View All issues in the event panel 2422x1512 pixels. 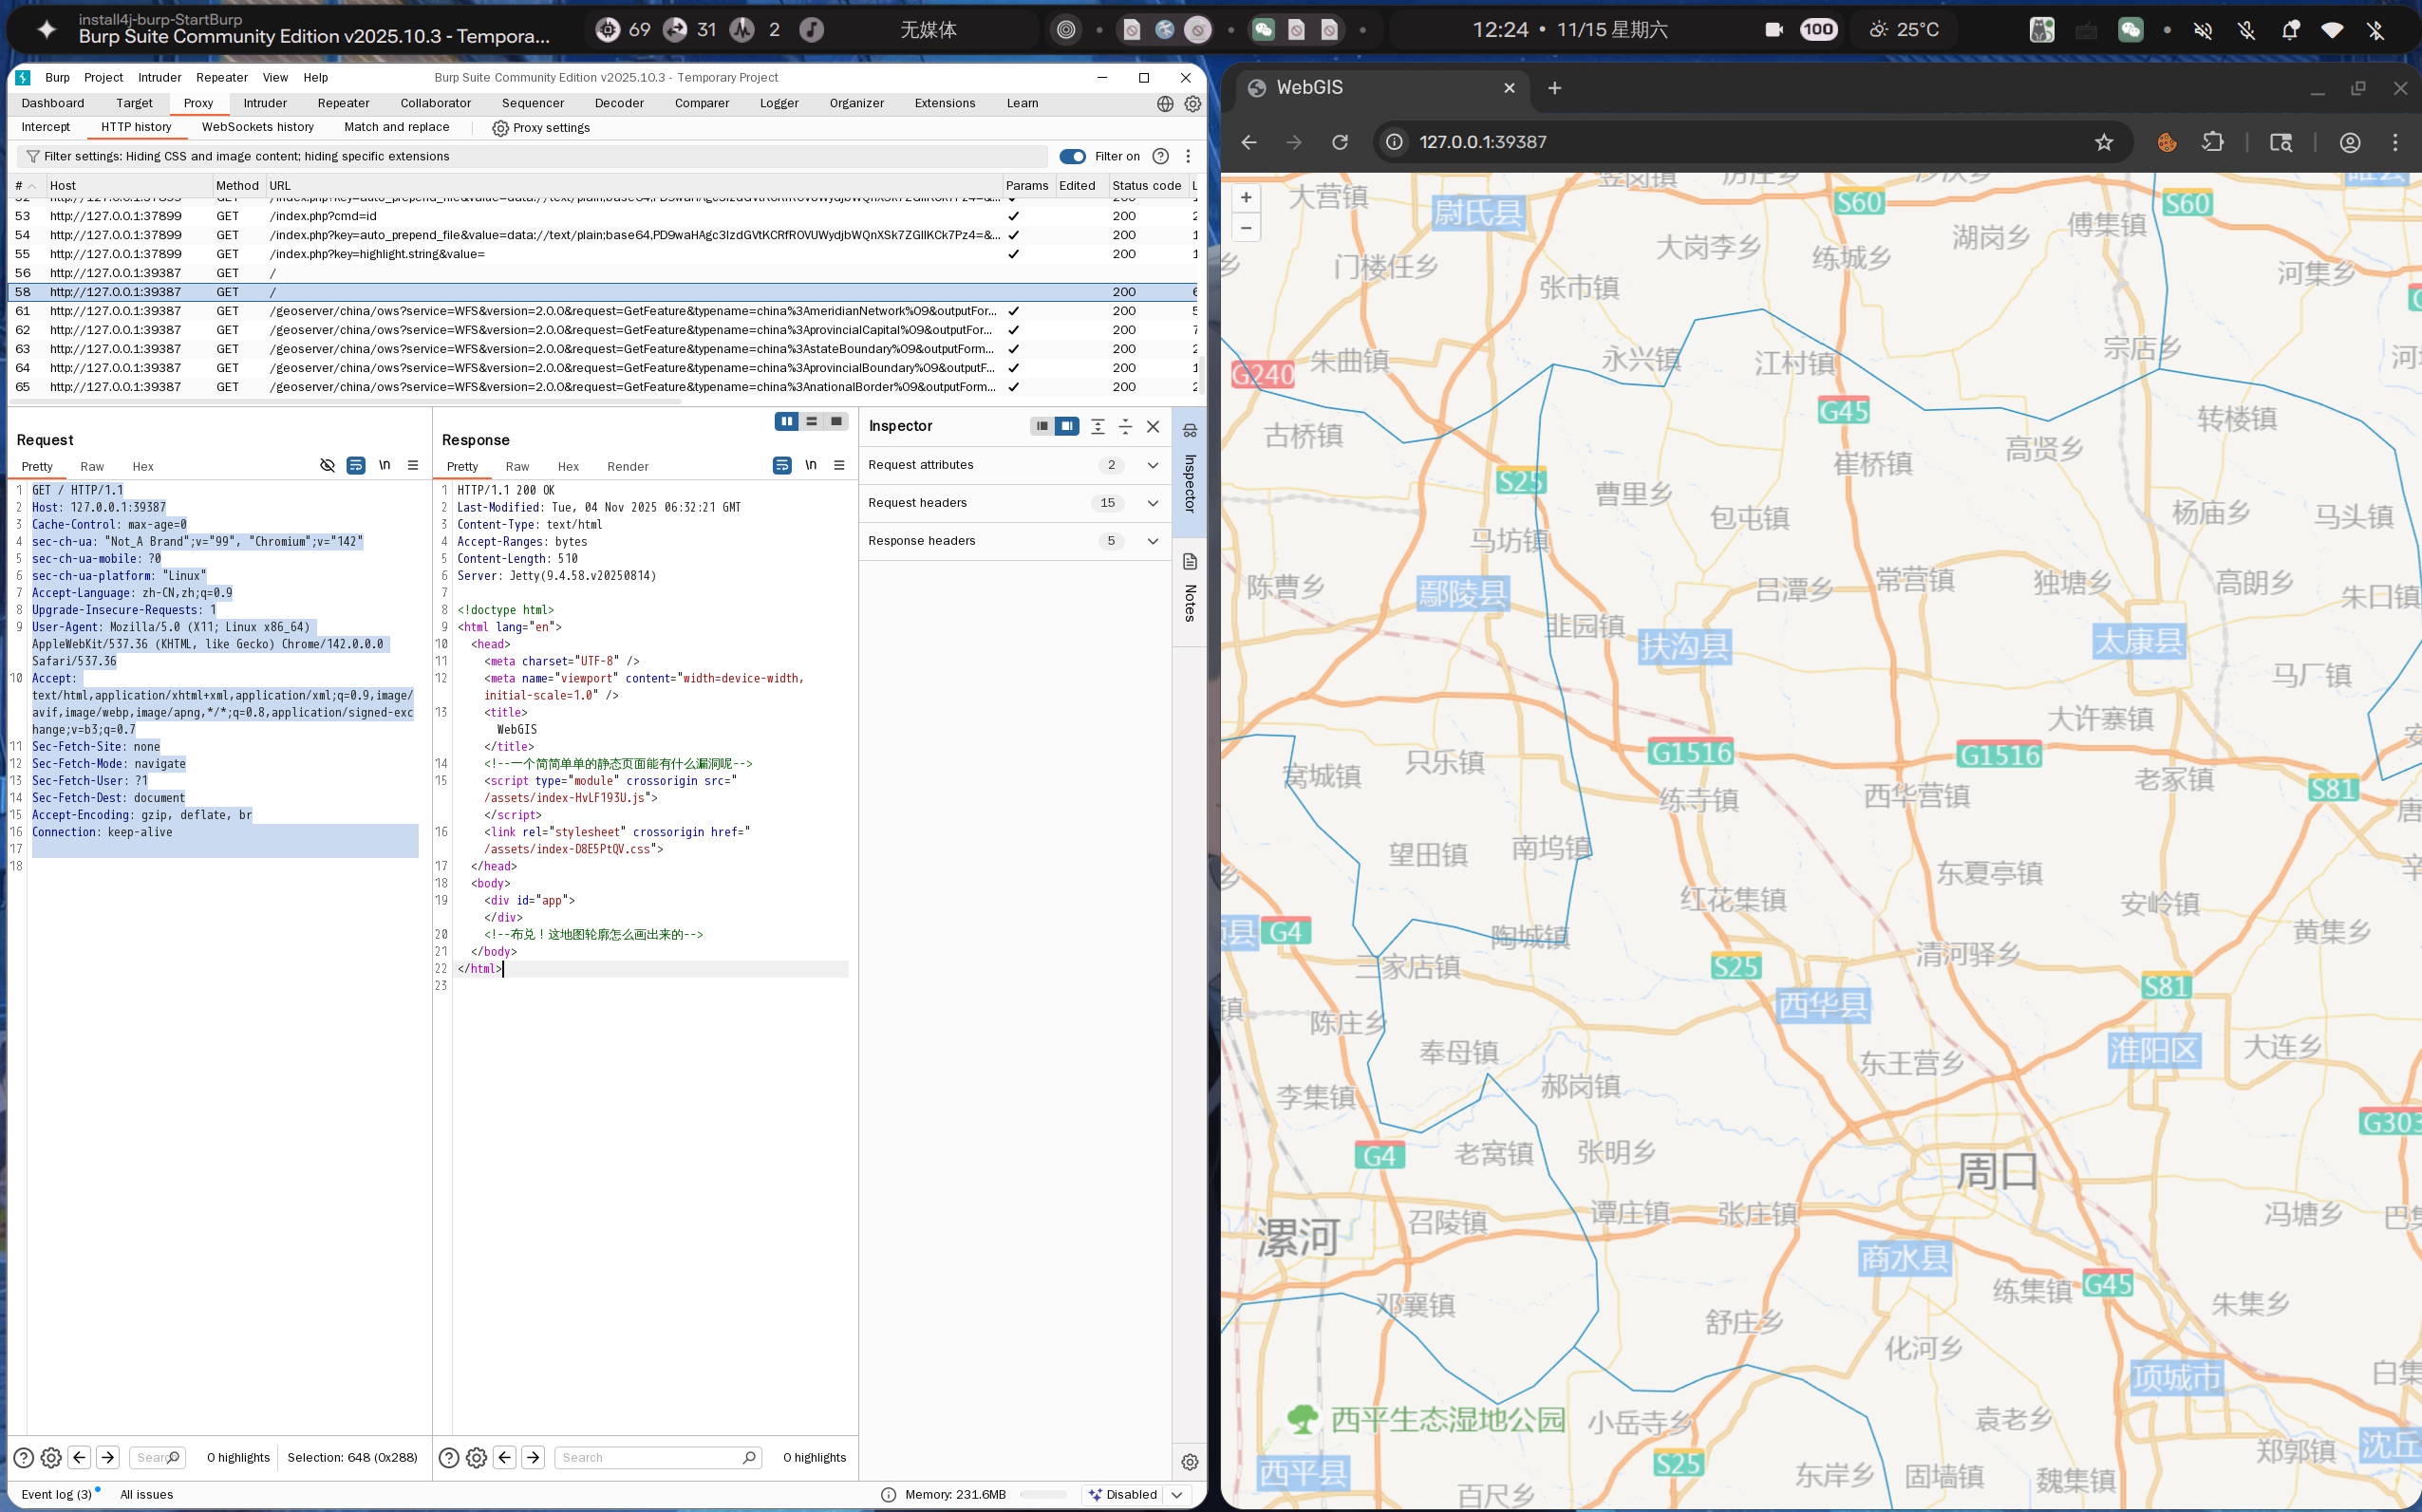tap(146, 1494)
